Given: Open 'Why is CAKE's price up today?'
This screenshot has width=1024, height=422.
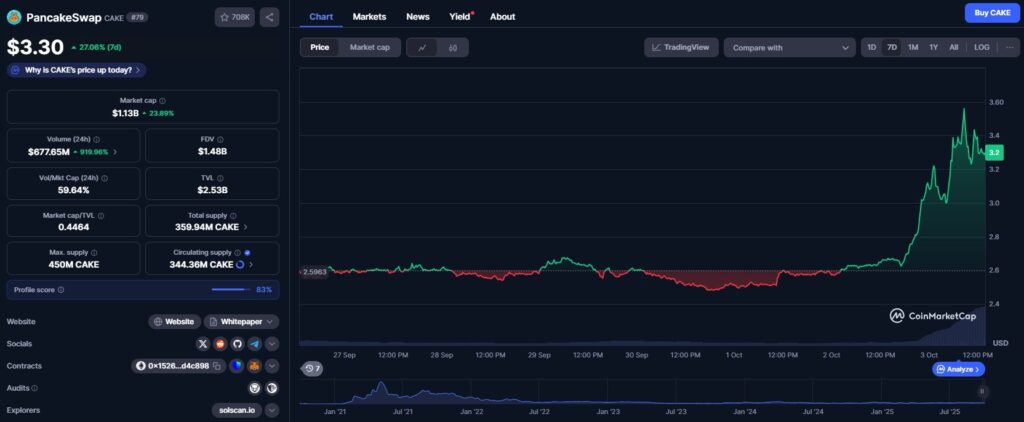Looking at the screenshot, I should [x=77, y=70].
